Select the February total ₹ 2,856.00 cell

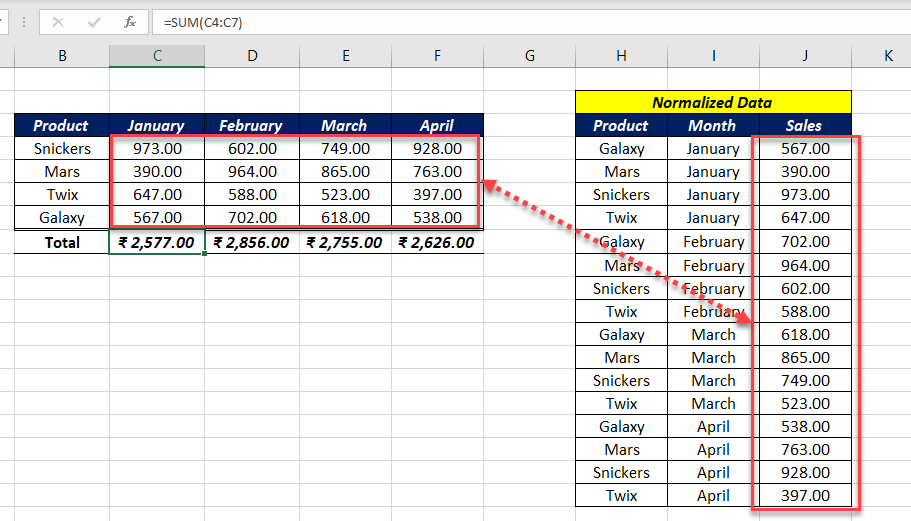pos(252,242)
